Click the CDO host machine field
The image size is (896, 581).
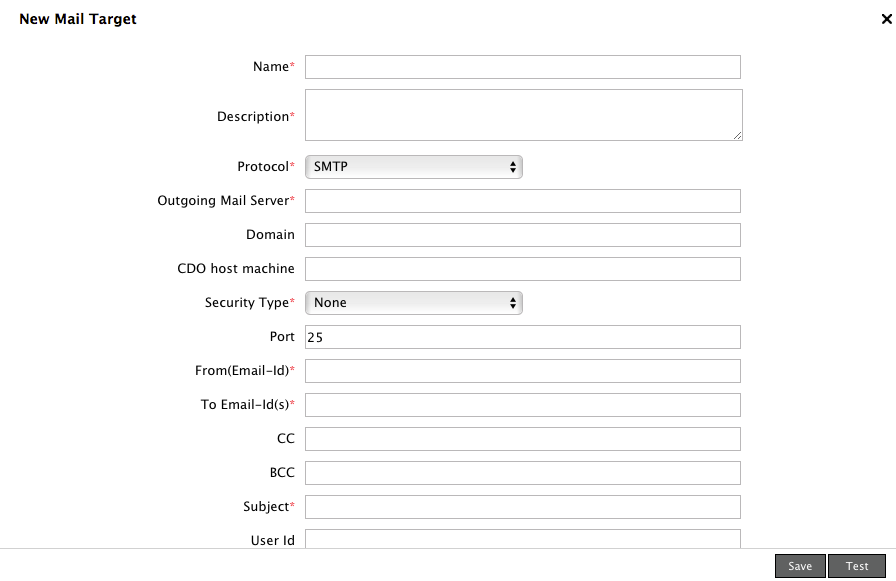pos(522,269)
